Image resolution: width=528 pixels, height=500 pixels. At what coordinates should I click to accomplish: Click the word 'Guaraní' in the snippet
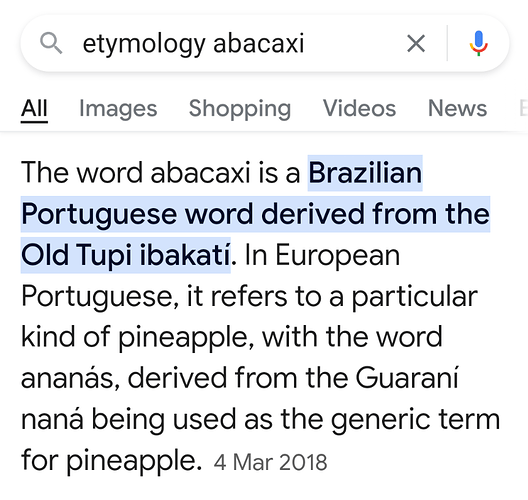(x=407, y=378)
